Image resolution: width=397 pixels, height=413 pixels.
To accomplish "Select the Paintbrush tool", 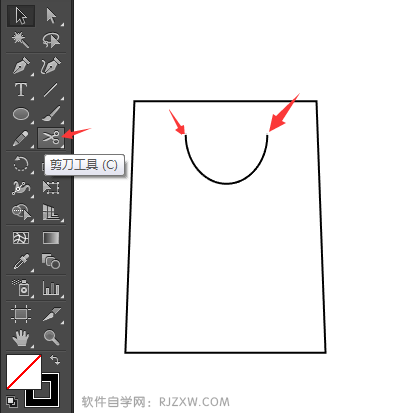I will tap(51, 114).
